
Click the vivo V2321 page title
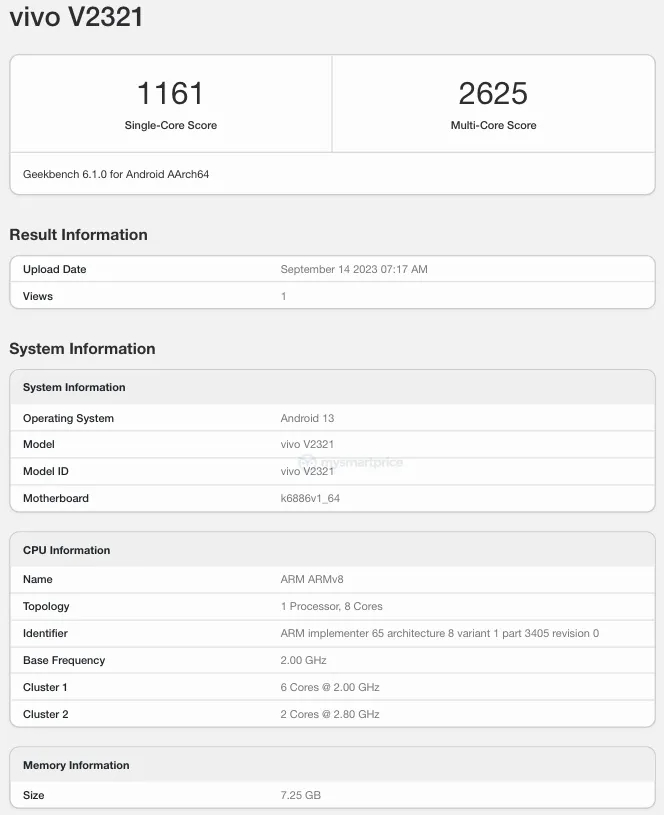coord(76,17)
